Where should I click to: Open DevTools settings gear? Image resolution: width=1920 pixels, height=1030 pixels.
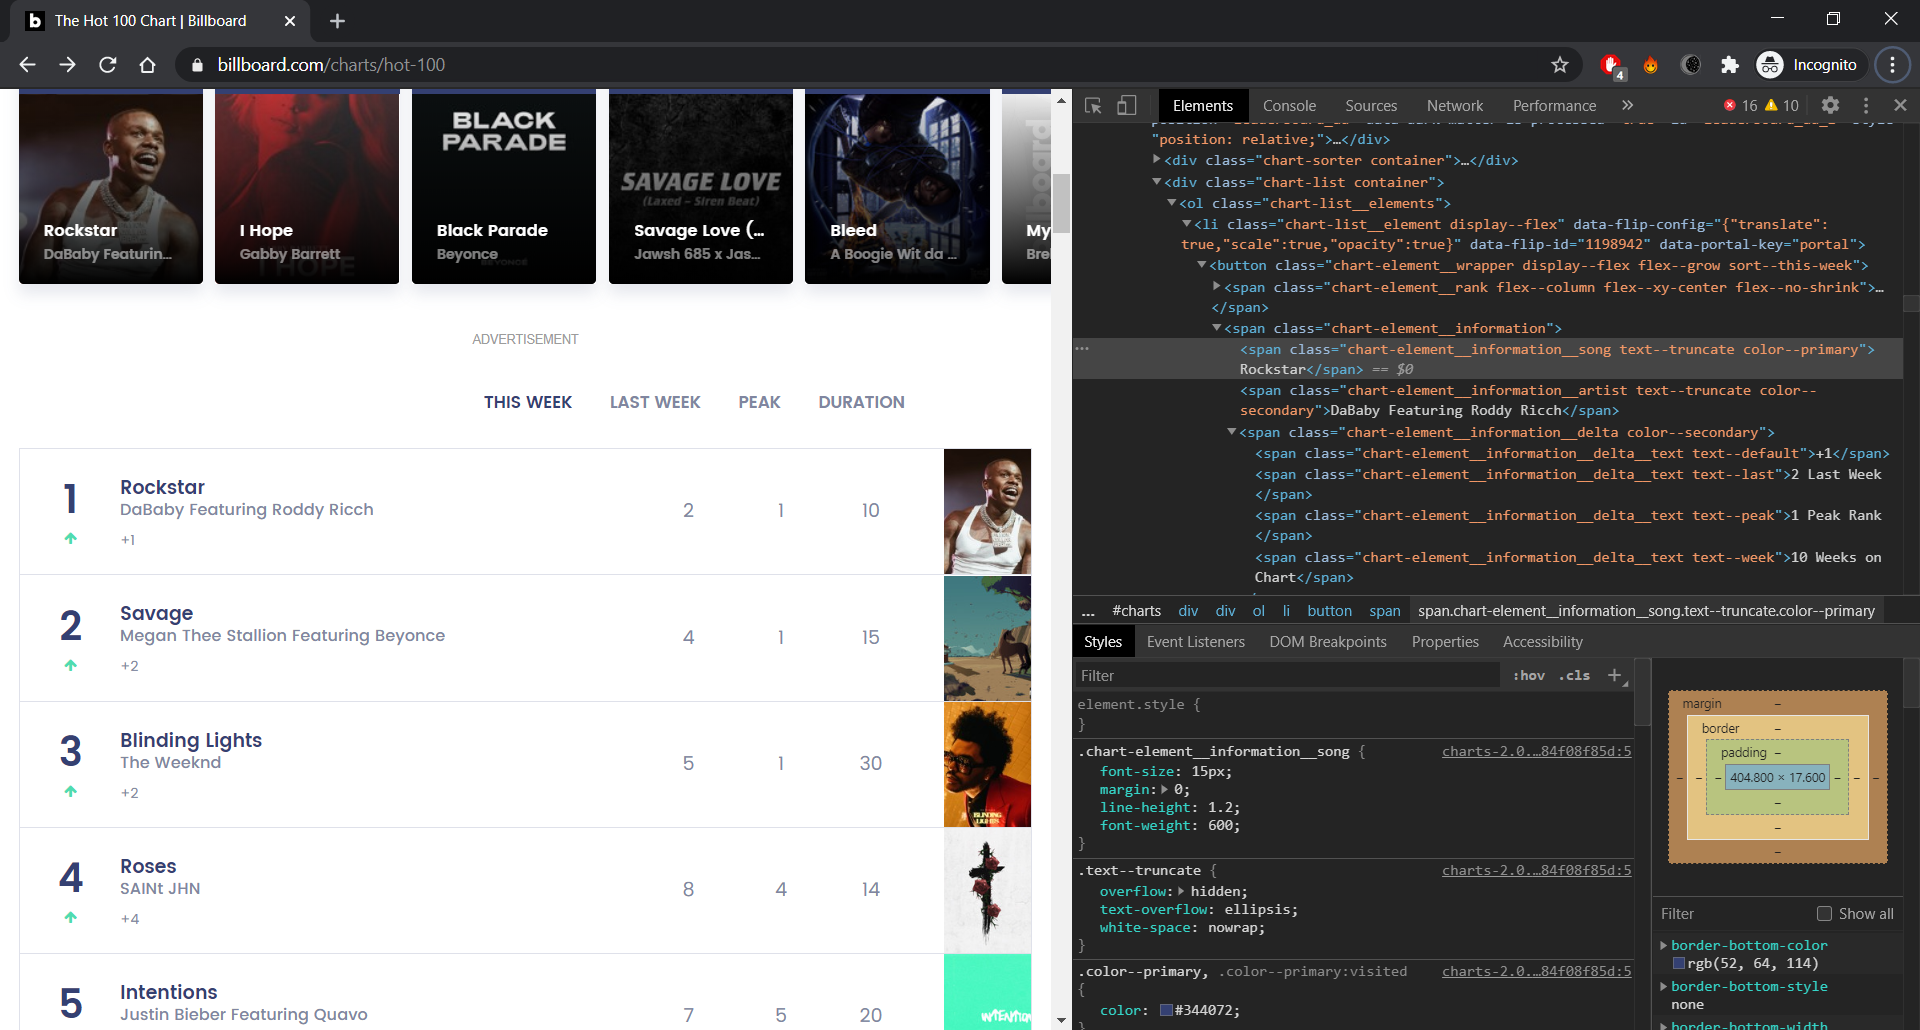tap(1831, 105)
